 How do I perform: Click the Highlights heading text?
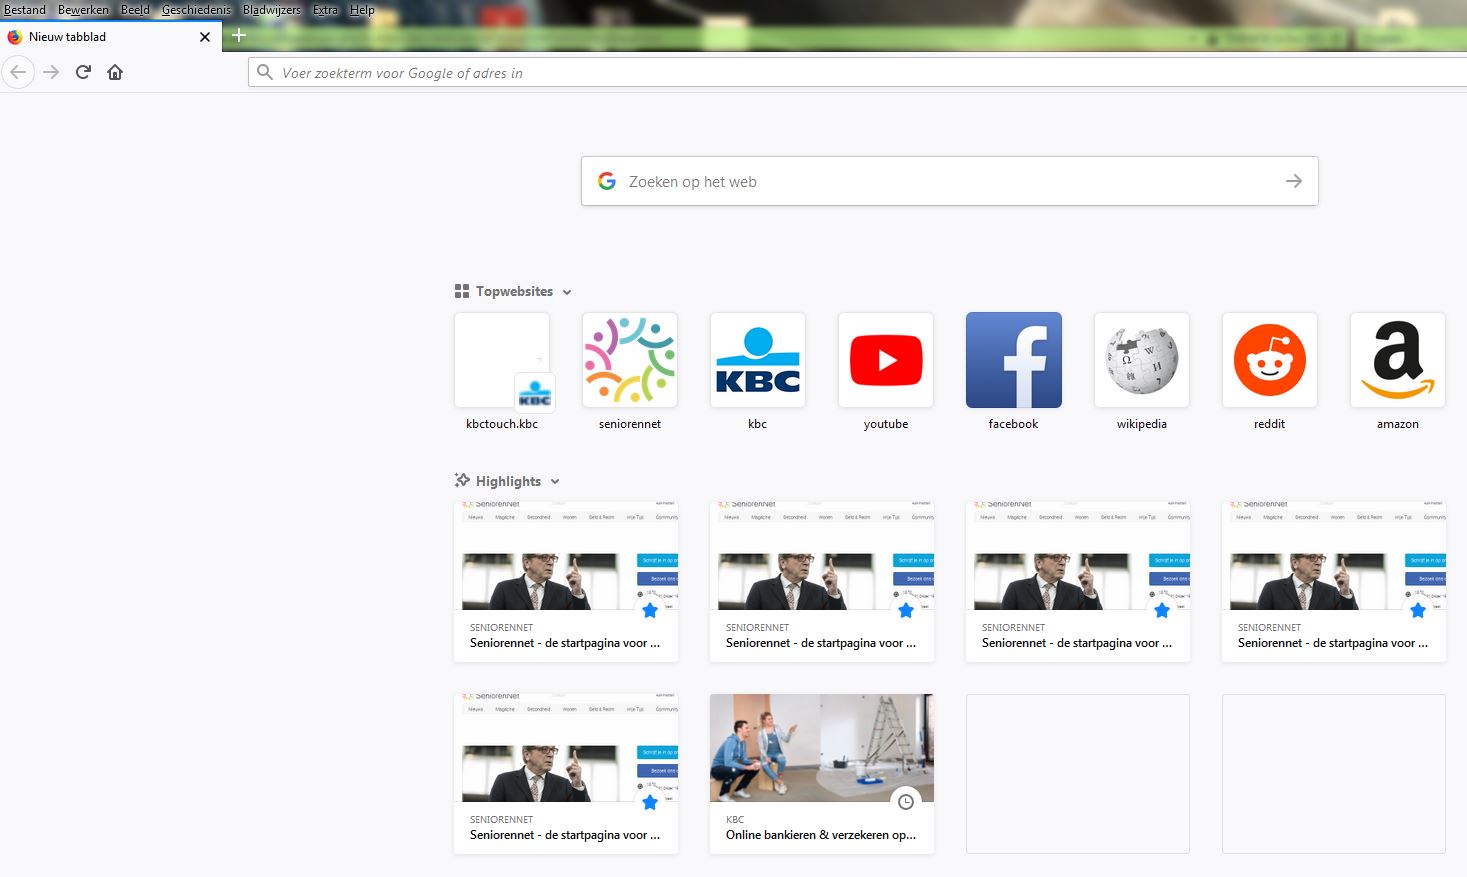(x=508, y=481)
